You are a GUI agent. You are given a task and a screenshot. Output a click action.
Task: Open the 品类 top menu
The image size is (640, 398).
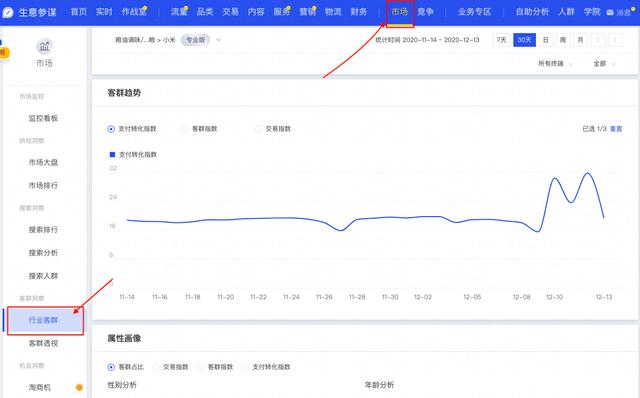tap(204, 12)
